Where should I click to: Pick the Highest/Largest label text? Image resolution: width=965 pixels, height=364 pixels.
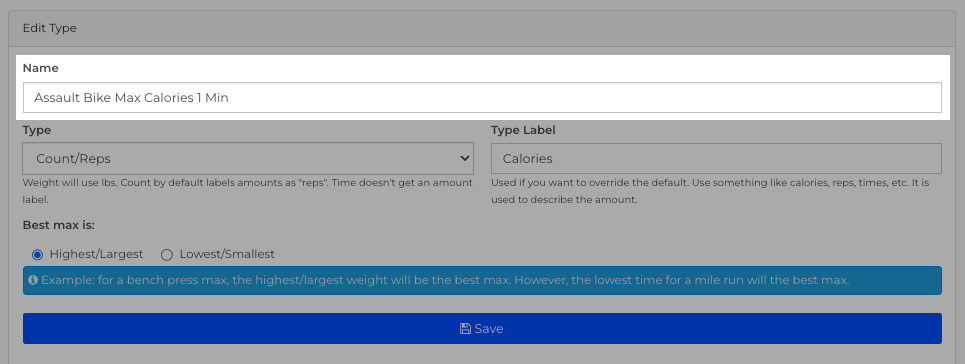pos(97,254)
